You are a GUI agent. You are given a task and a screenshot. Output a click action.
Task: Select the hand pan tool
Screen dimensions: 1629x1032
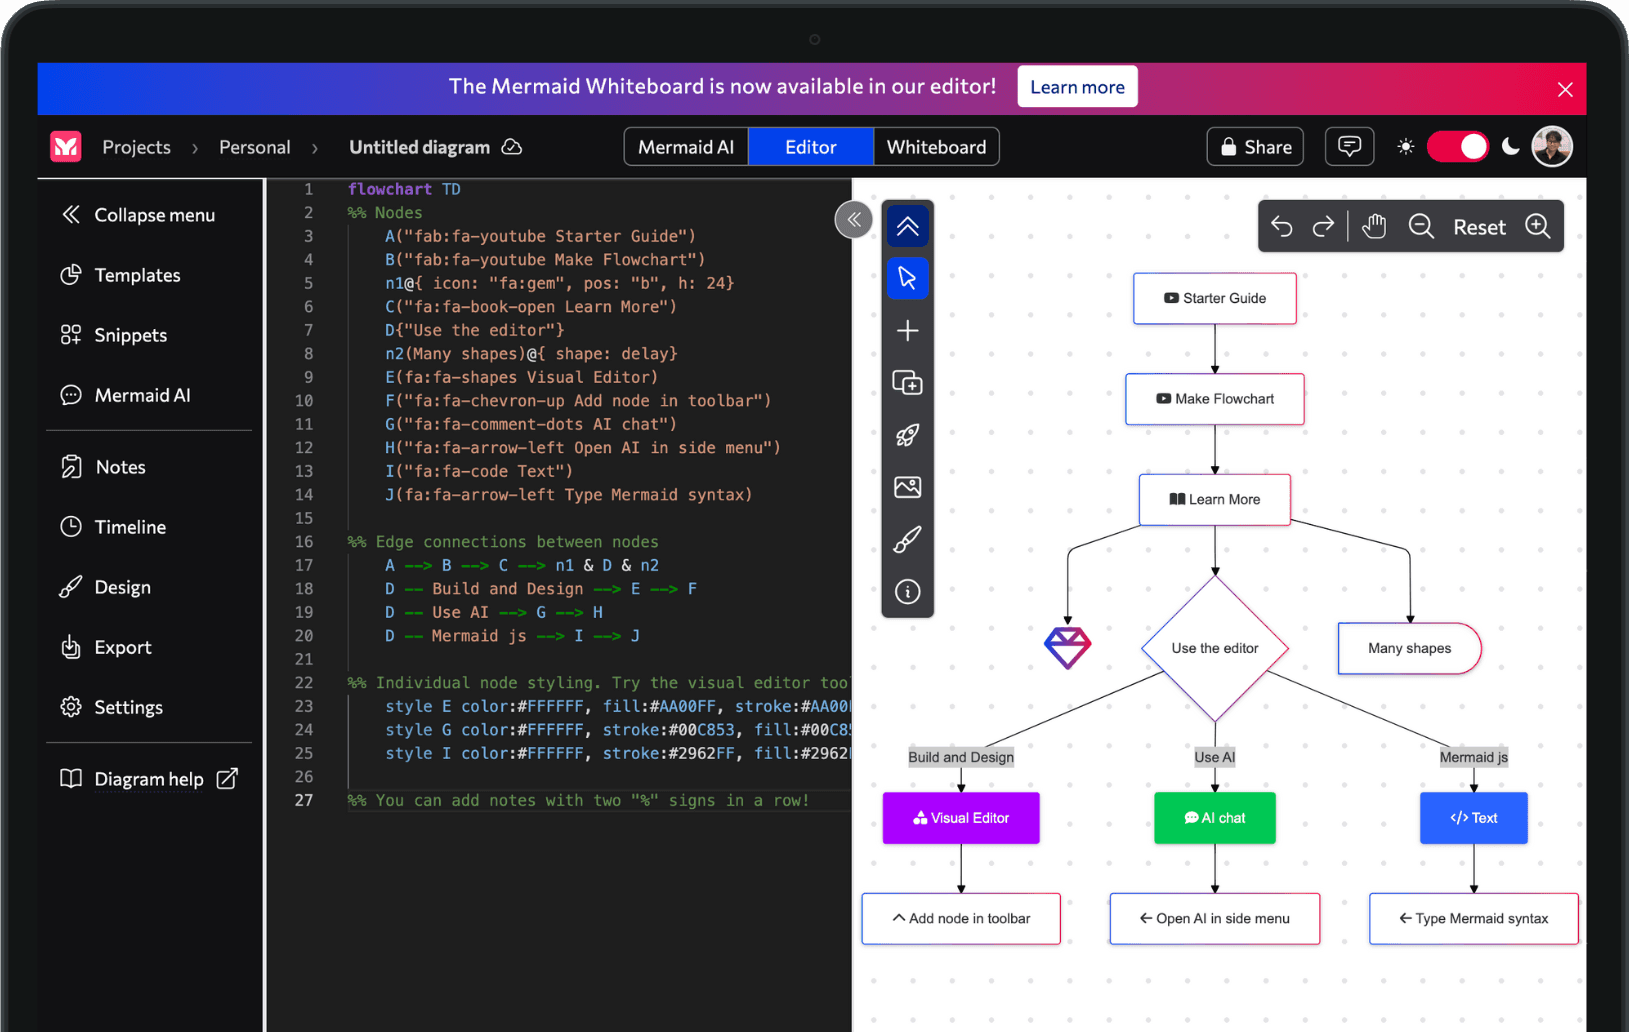[1375, 227]
